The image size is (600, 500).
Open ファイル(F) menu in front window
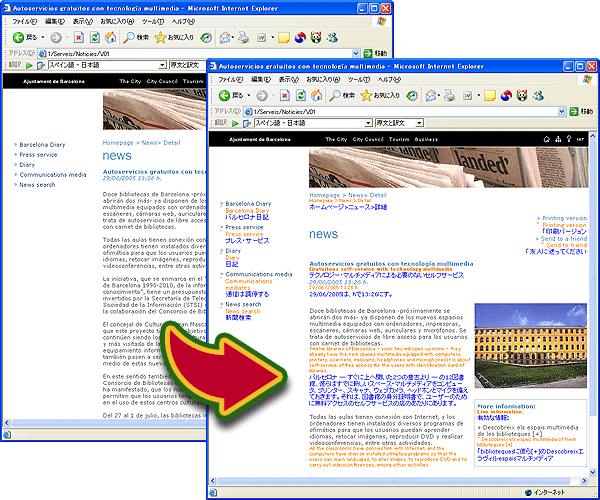point(230,79)
